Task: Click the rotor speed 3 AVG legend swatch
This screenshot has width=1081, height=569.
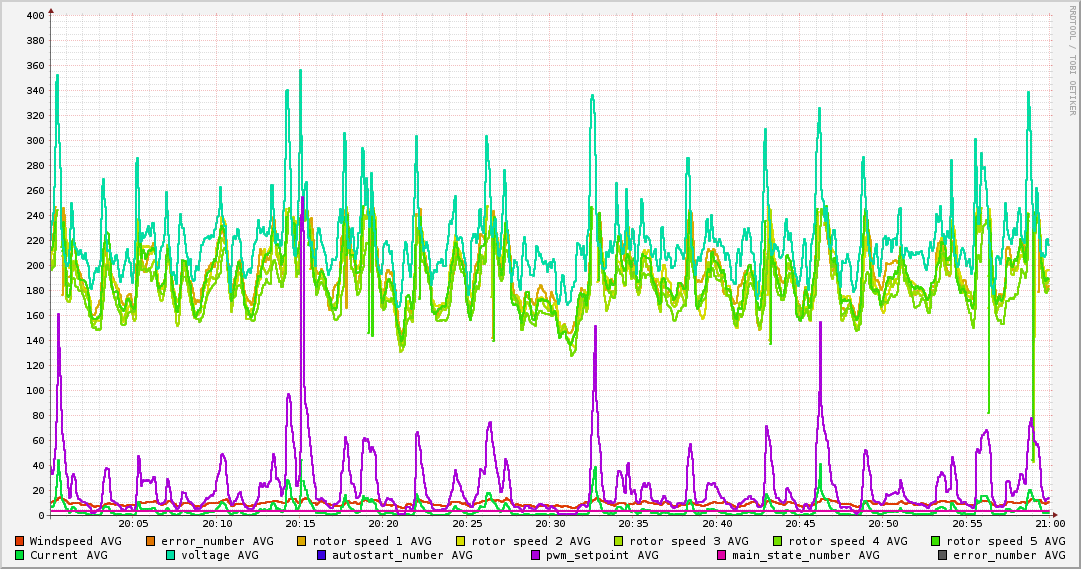Action: pyautogui.click(x=619, y=541)
